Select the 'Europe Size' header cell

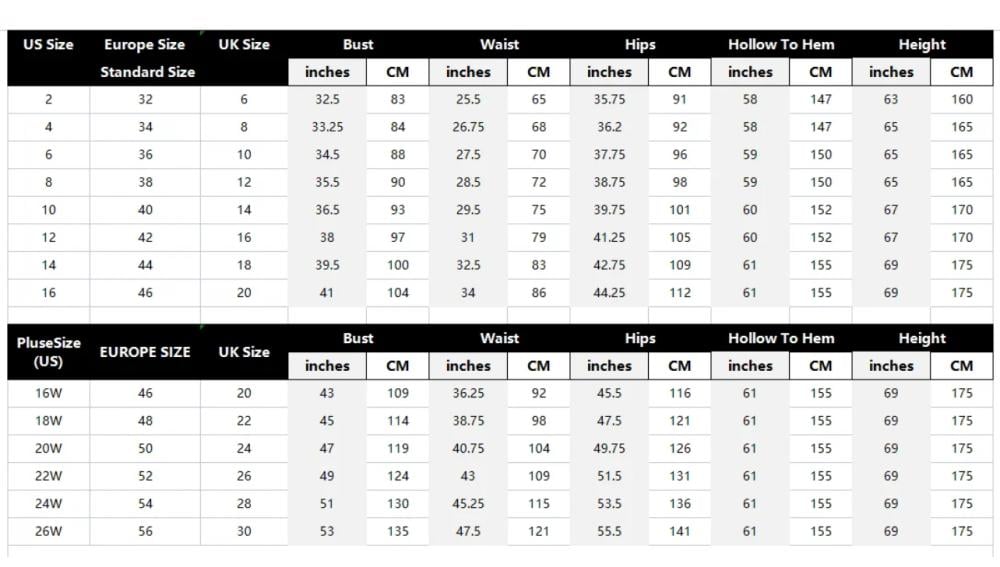tap(145, 45)
